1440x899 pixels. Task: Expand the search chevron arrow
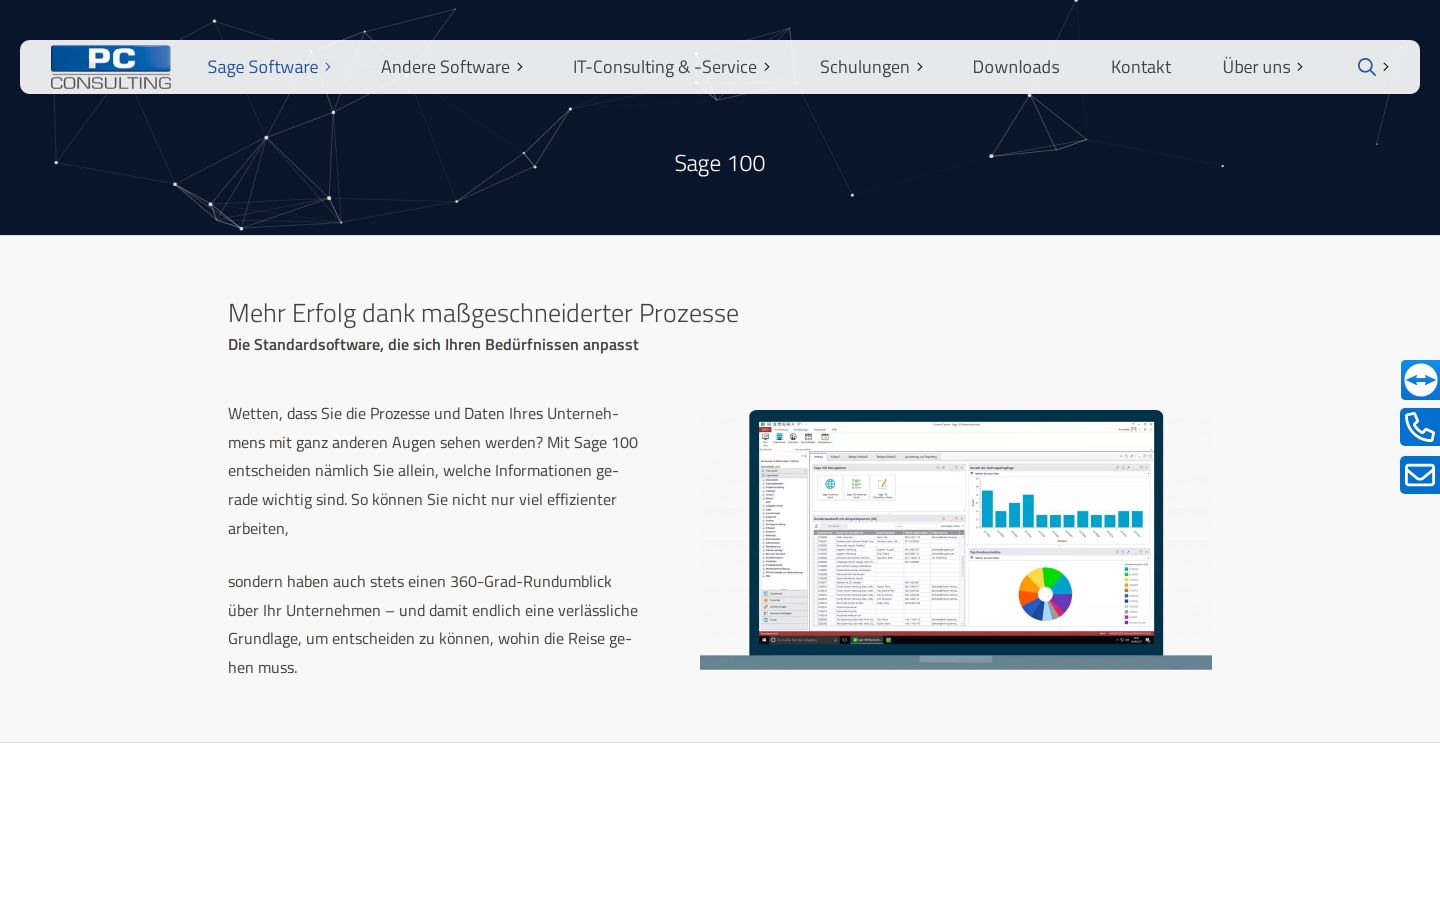point(1386,67)
